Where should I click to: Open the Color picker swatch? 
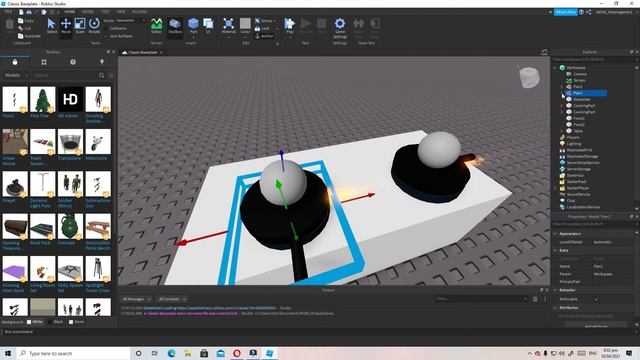[245, 26]
